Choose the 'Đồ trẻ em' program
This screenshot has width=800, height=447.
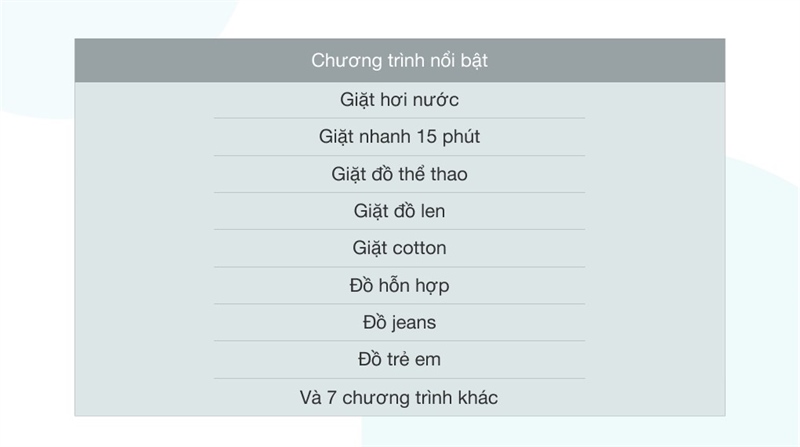pyautogui.click(x=399, y=360)
